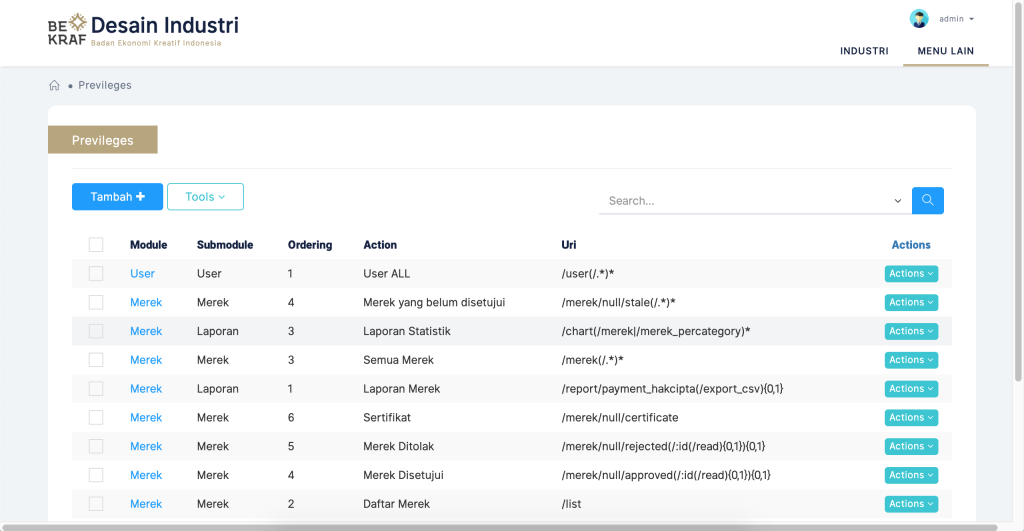Image resolution: width=1024 pixels, height=531 pixels.
Task: Expand the search field dropdown chevron
Action: click(897, 201)
